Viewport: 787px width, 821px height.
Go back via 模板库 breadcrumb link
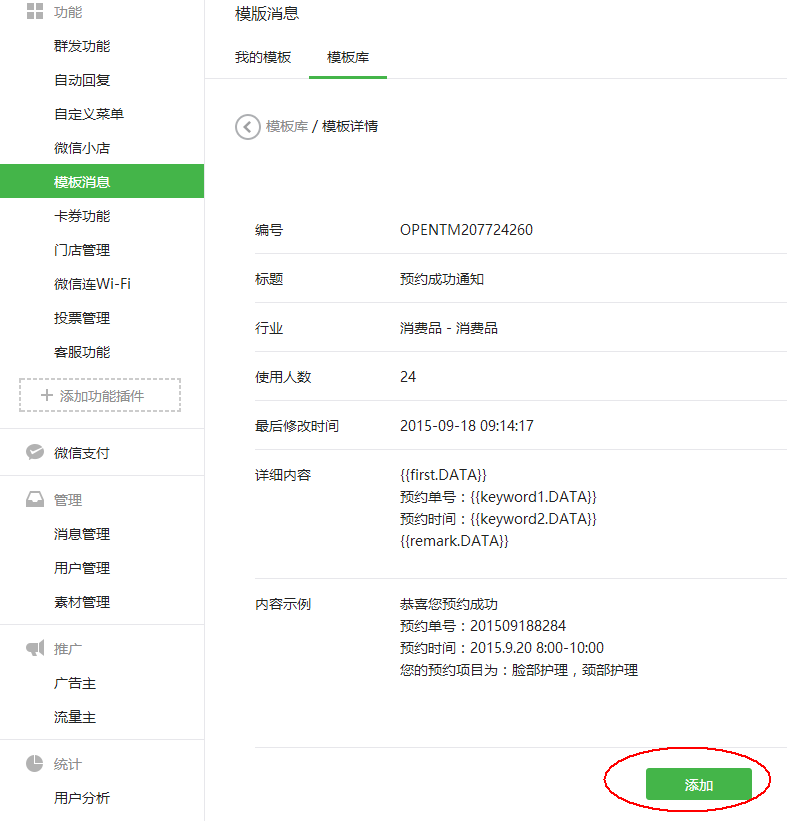click(x=286, y=126)
